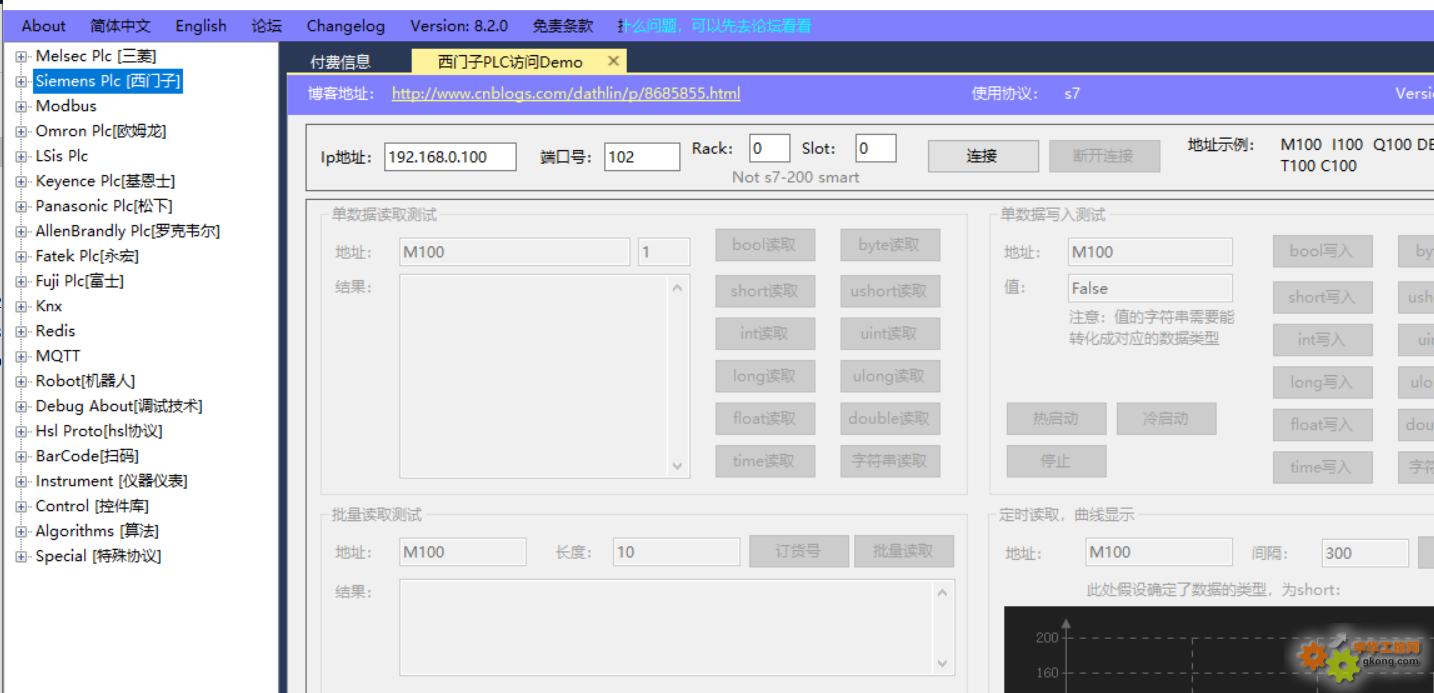Viewport: 1434px width, 693px height.
Task: Click the short读取 button
Action: coord(765,291)
